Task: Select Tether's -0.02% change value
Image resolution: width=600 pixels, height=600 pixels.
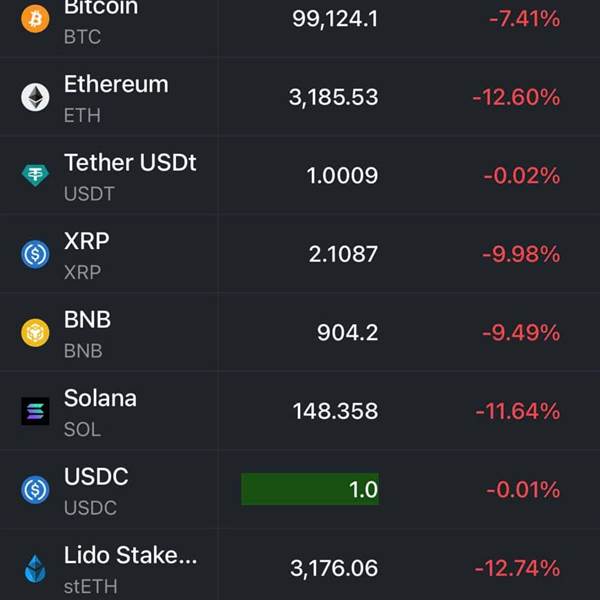Action: [521, 175]
